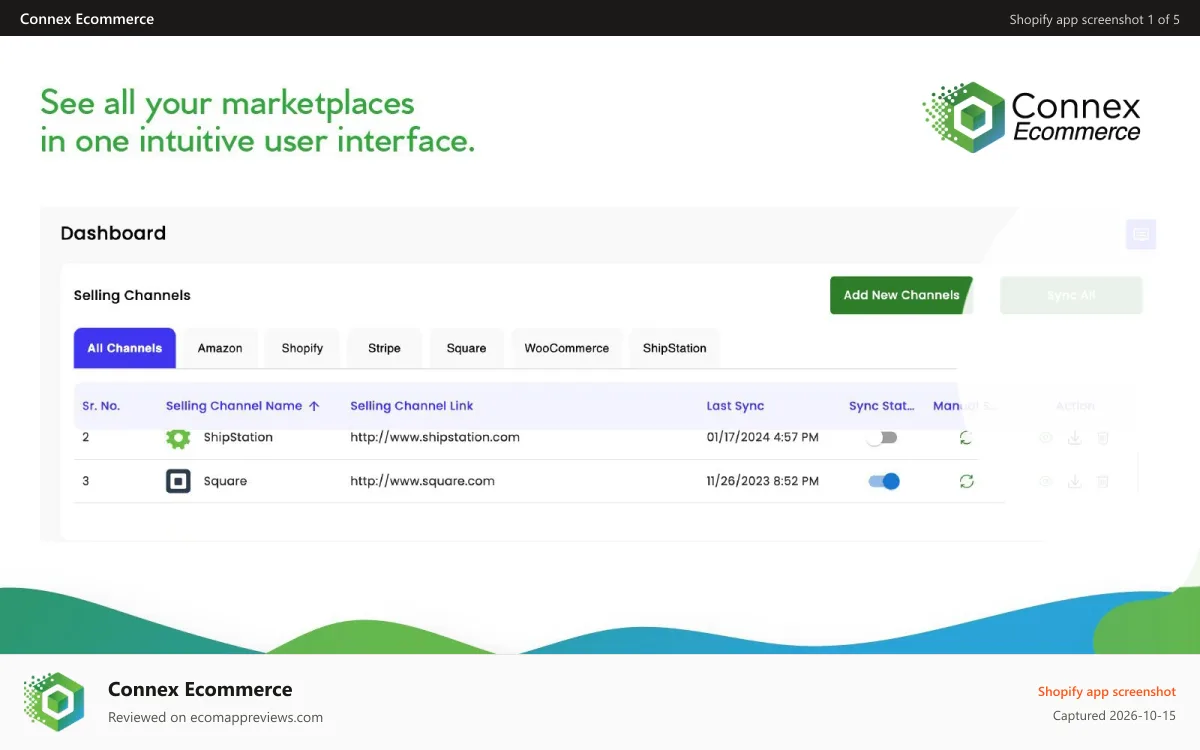Show the WooCommerce tab

pos(567,348)
